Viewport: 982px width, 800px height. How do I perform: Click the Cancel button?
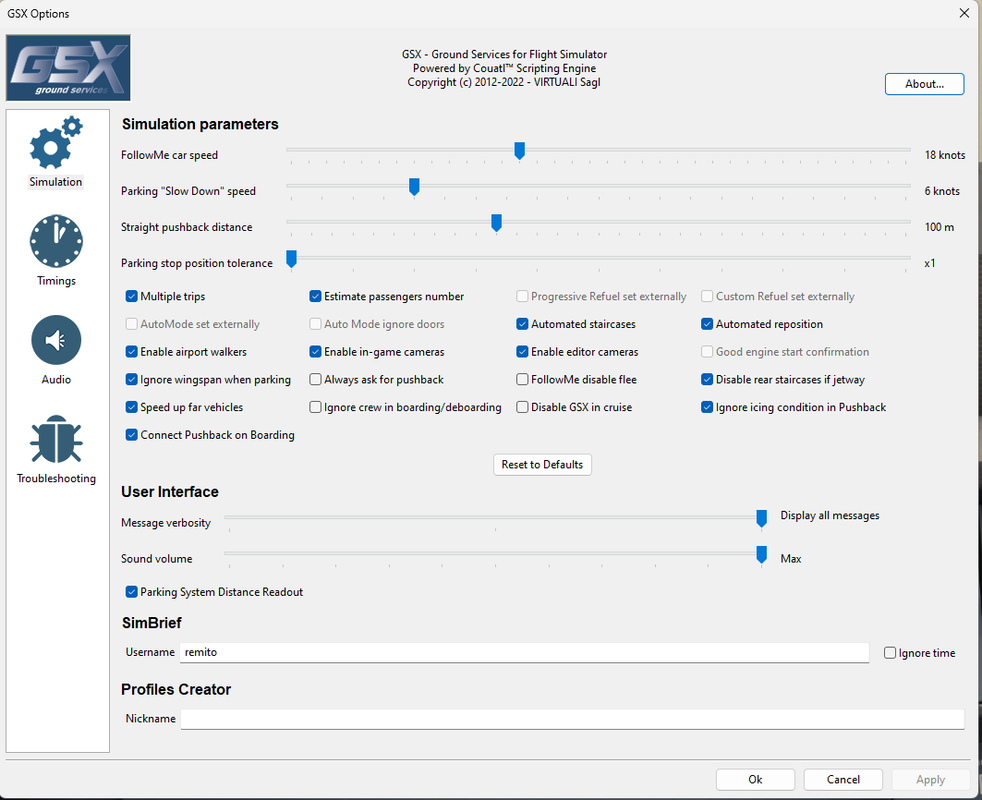point(843,779)
